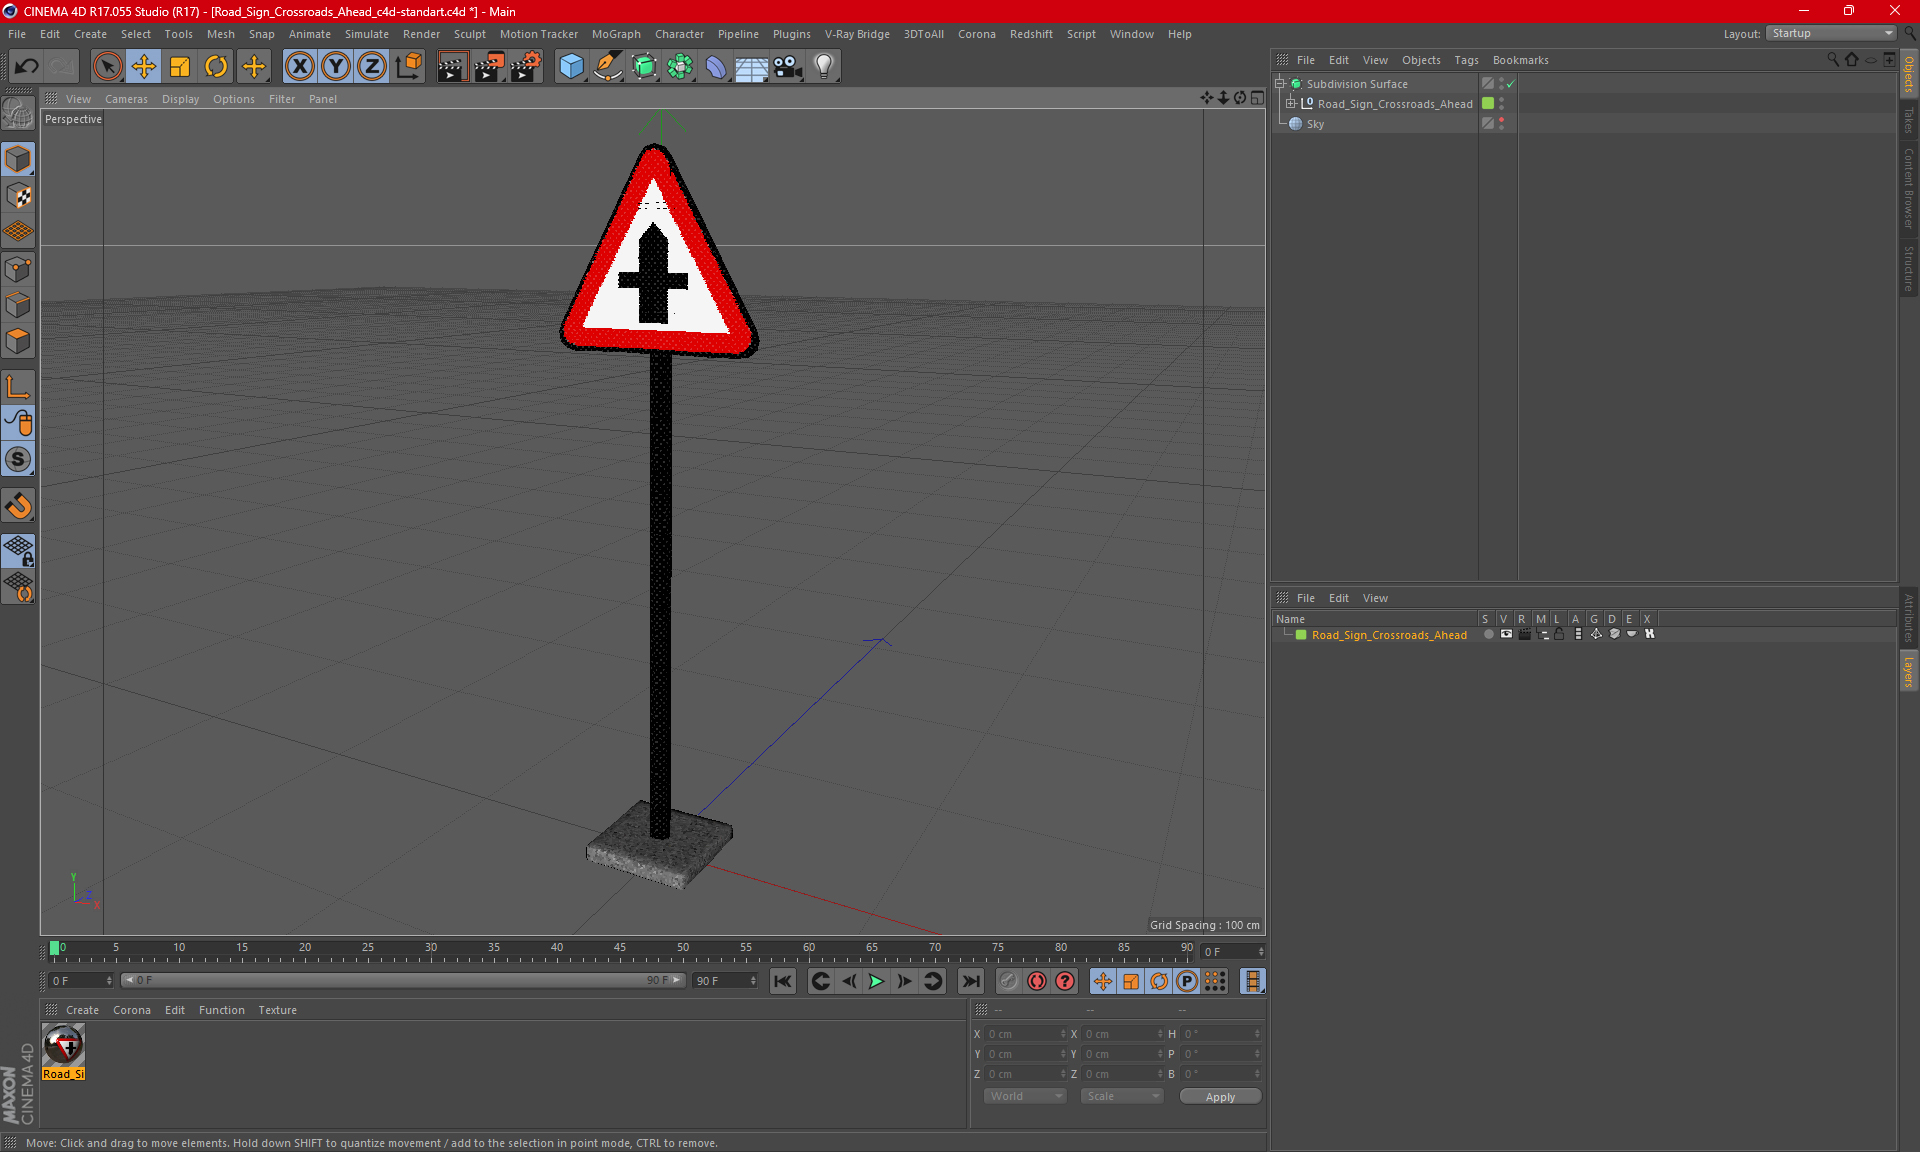The width and height of the screenshot is (1920, 1152).
Task: Add a Floor environment object
Action: (751, 66)
